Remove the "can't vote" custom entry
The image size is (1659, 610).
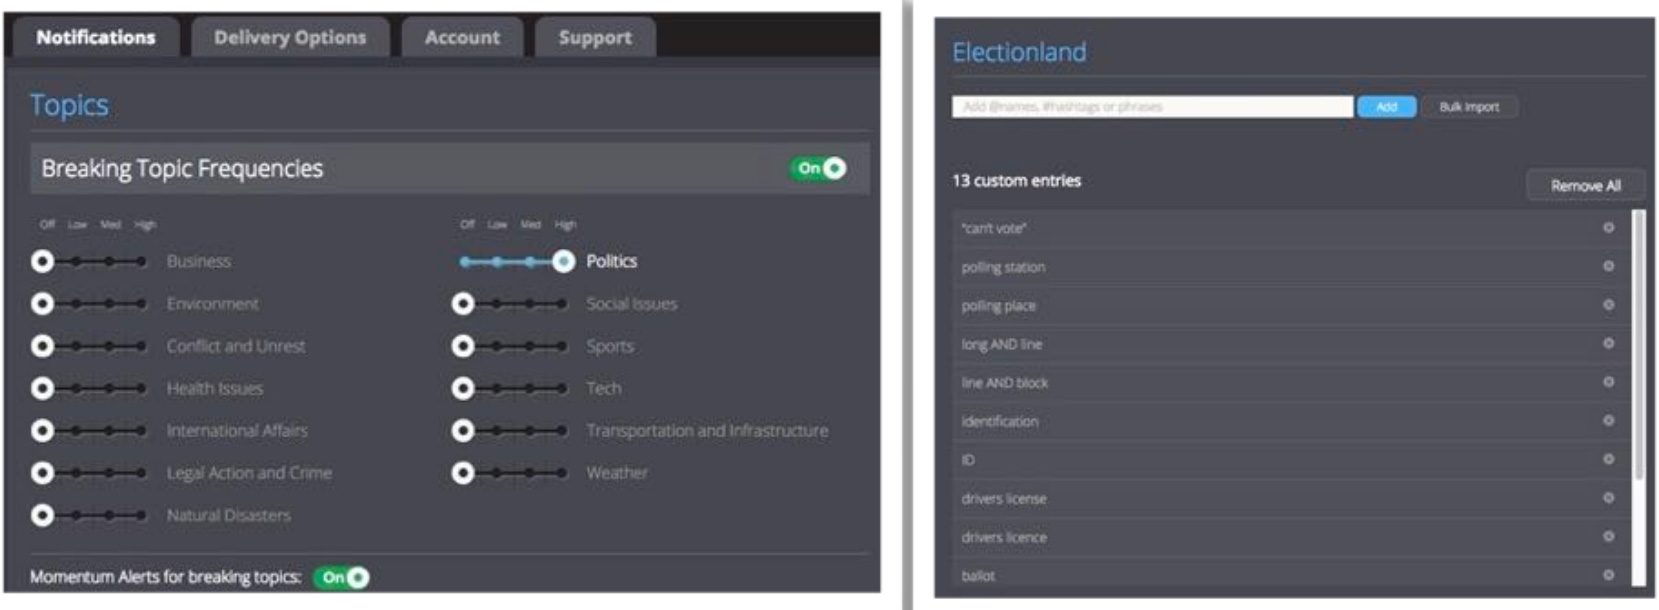tap(1608, 228)
